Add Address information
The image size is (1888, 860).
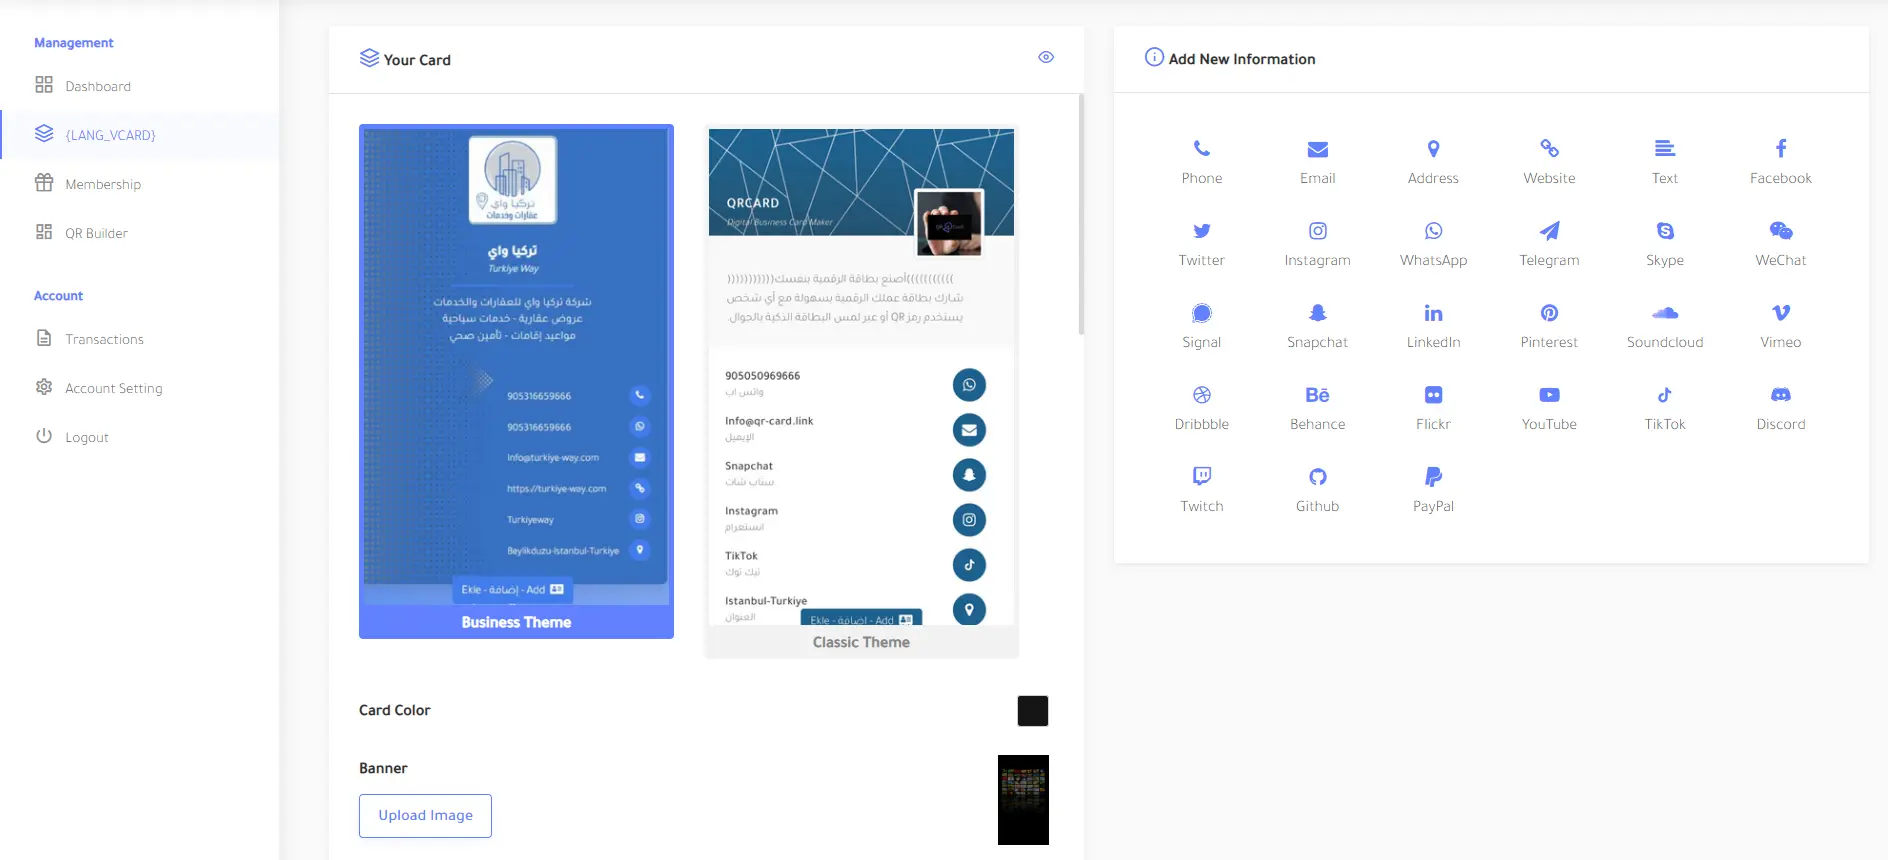1433,162
